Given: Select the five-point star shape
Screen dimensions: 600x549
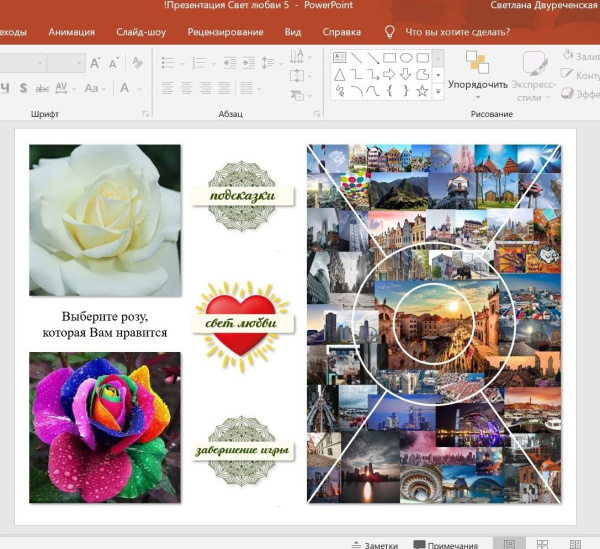Looking at the screenshot, I should pos(422,91).
